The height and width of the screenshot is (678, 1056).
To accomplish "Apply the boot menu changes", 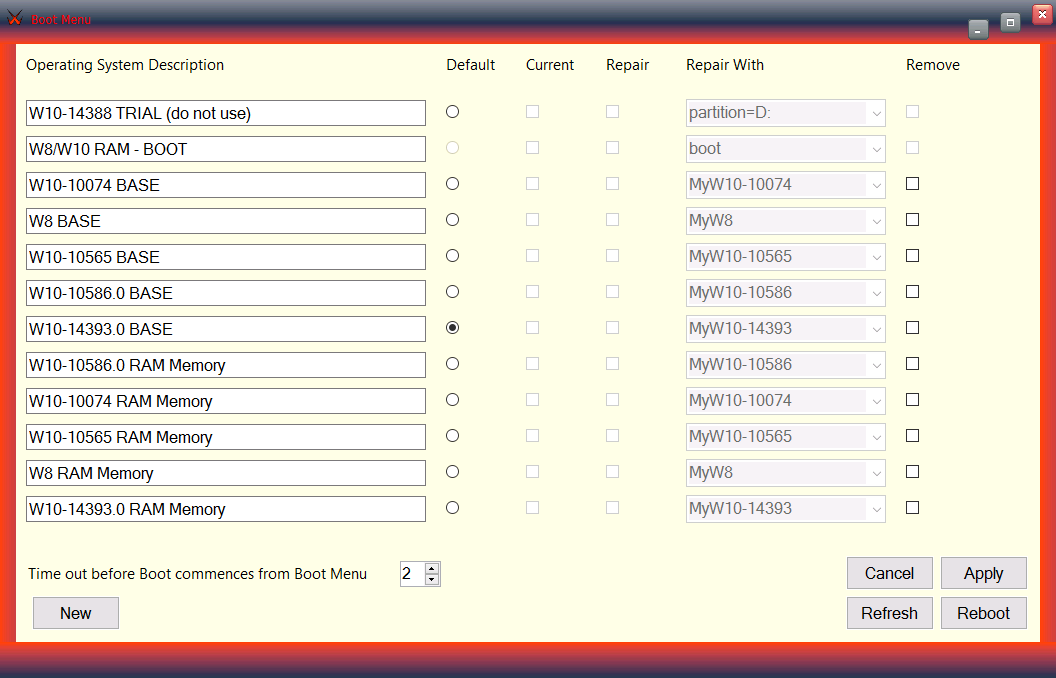I will coord(983,573).
